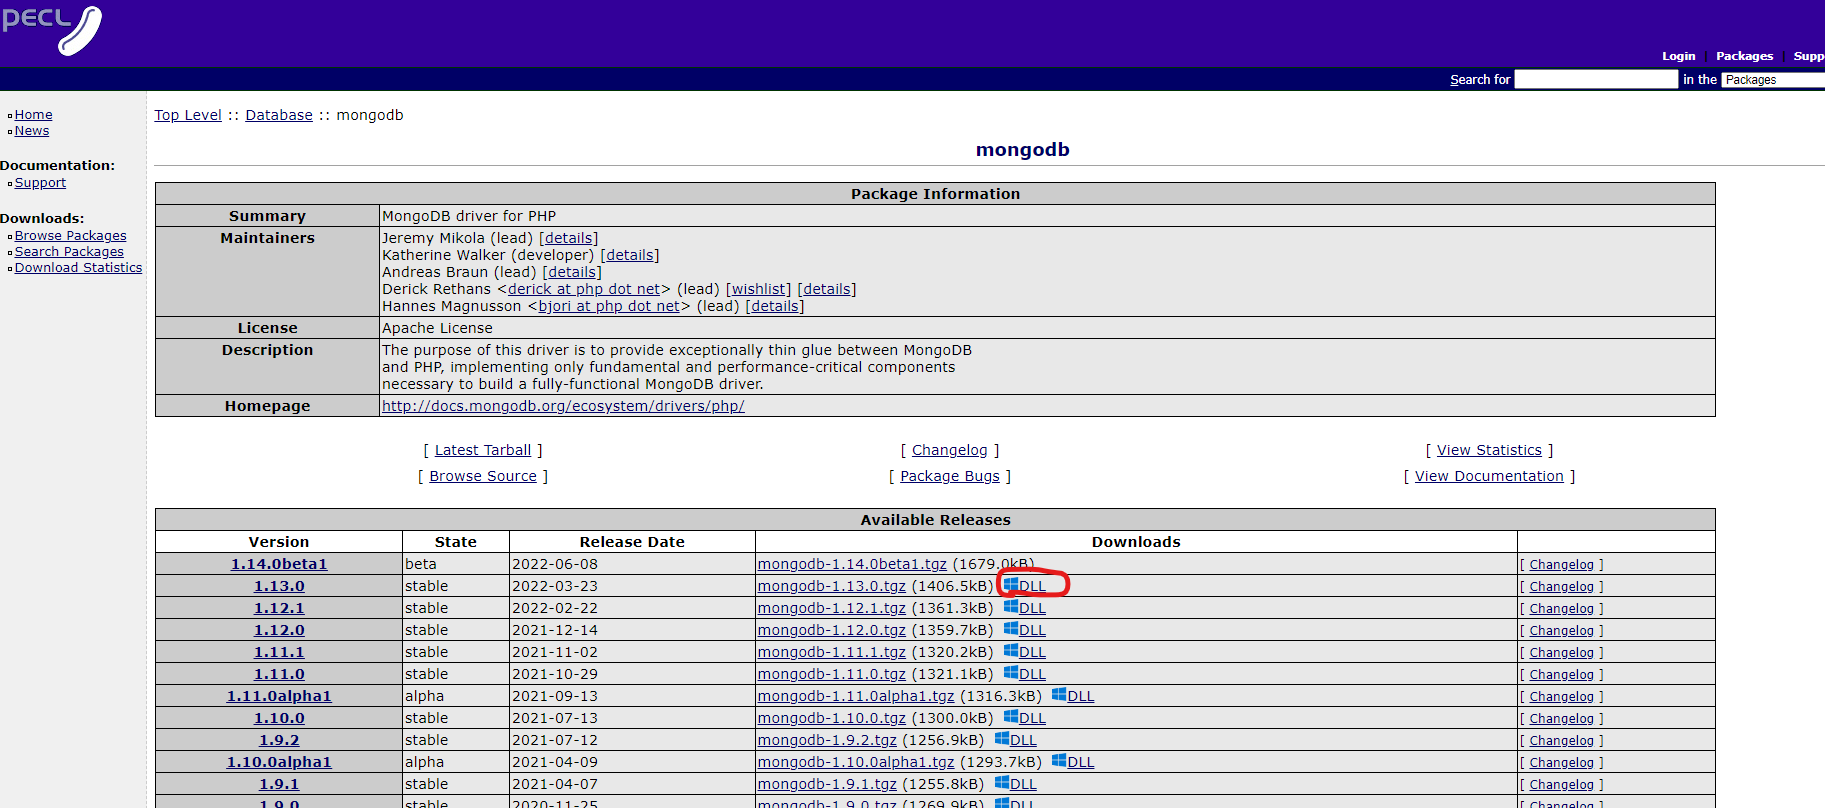
Task: View details for Katherine Walker
Action: [x=630, y=255]
